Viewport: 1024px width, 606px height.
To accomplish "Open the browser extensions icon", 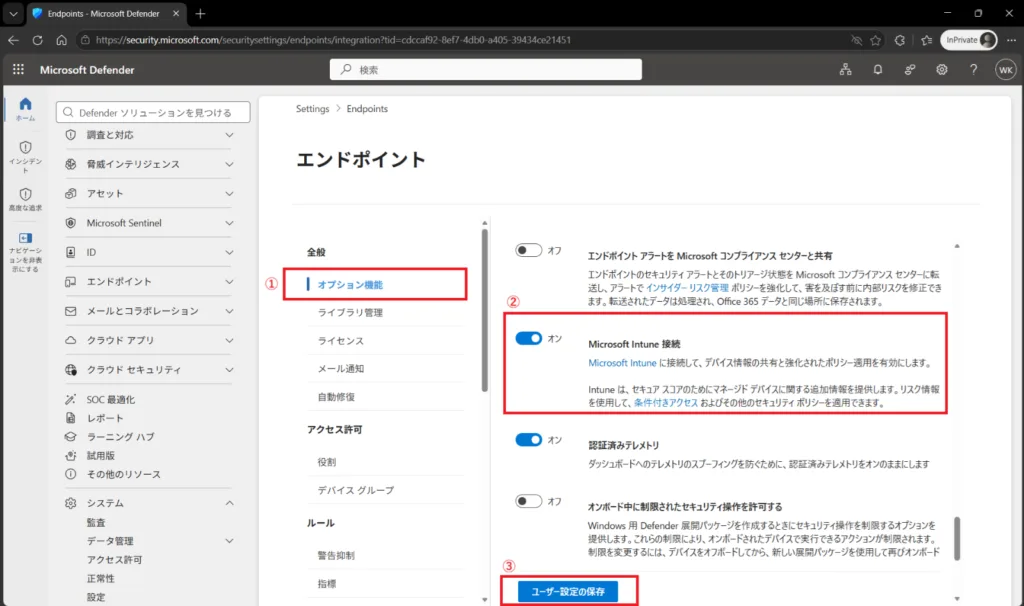I will pos(900,40).
